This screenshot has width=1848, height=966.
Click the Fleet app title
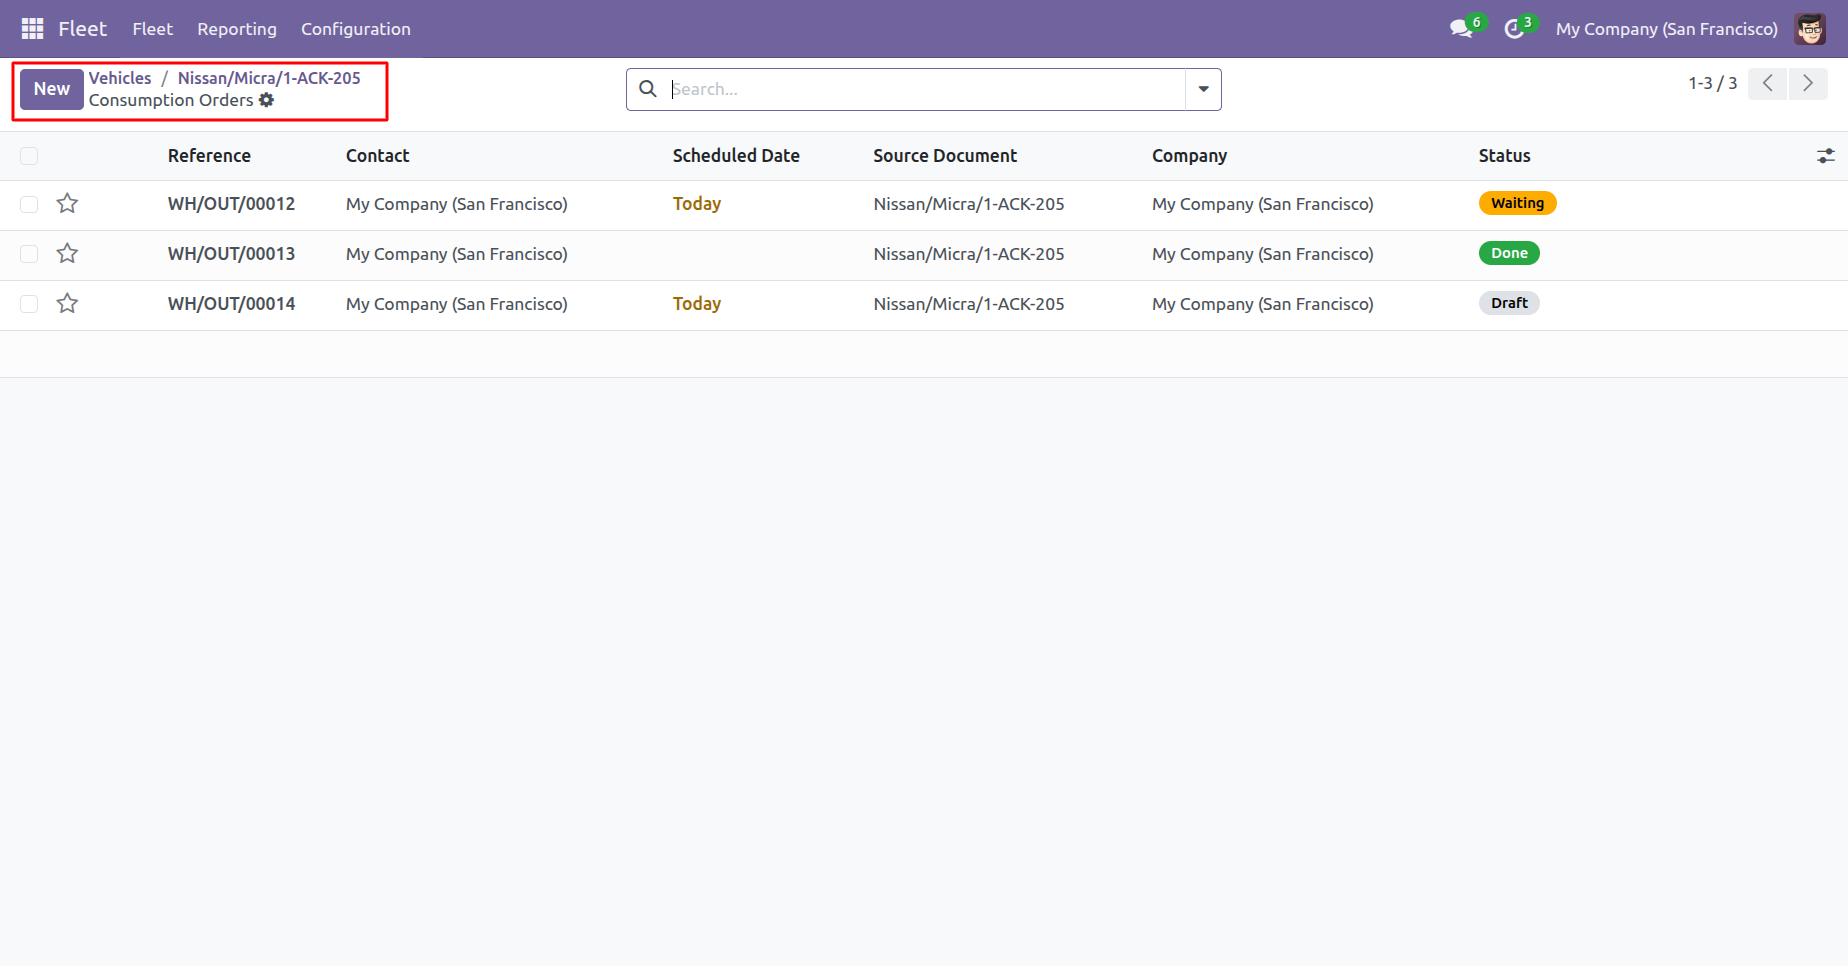click(x=82, y=29)
